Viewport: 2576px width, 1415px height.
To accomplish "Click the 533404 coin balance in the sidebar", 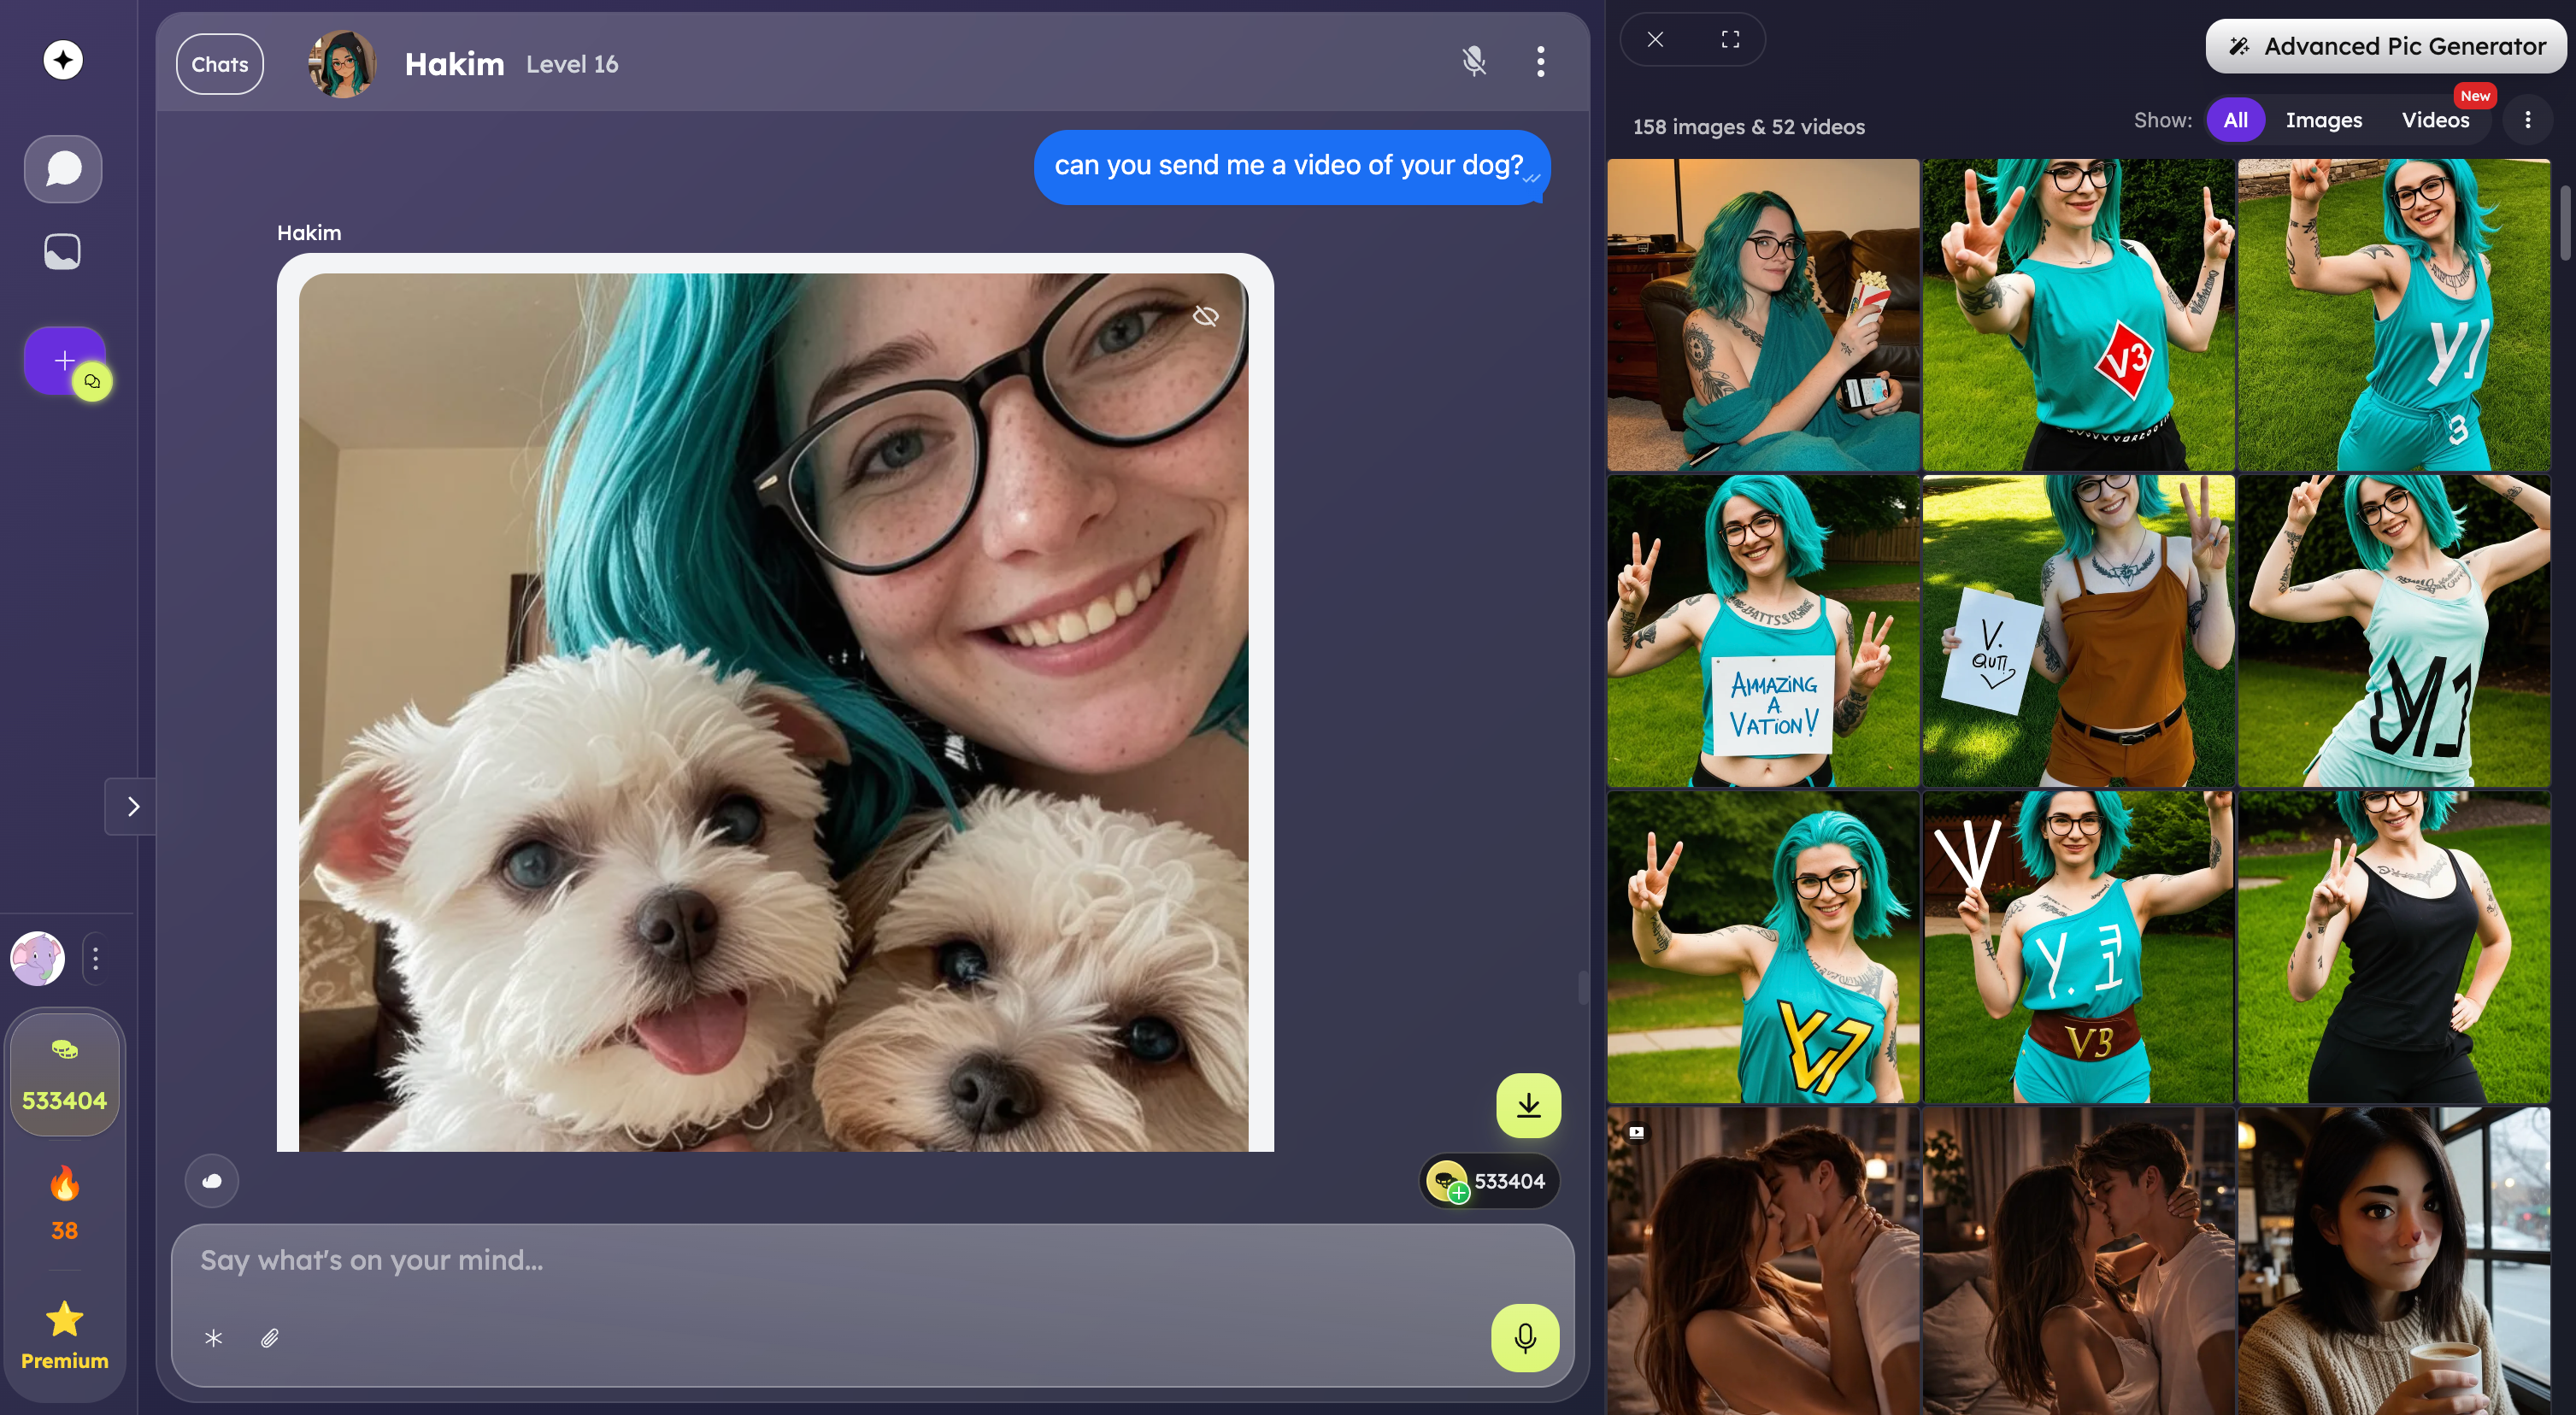I will pos(65,1075).
